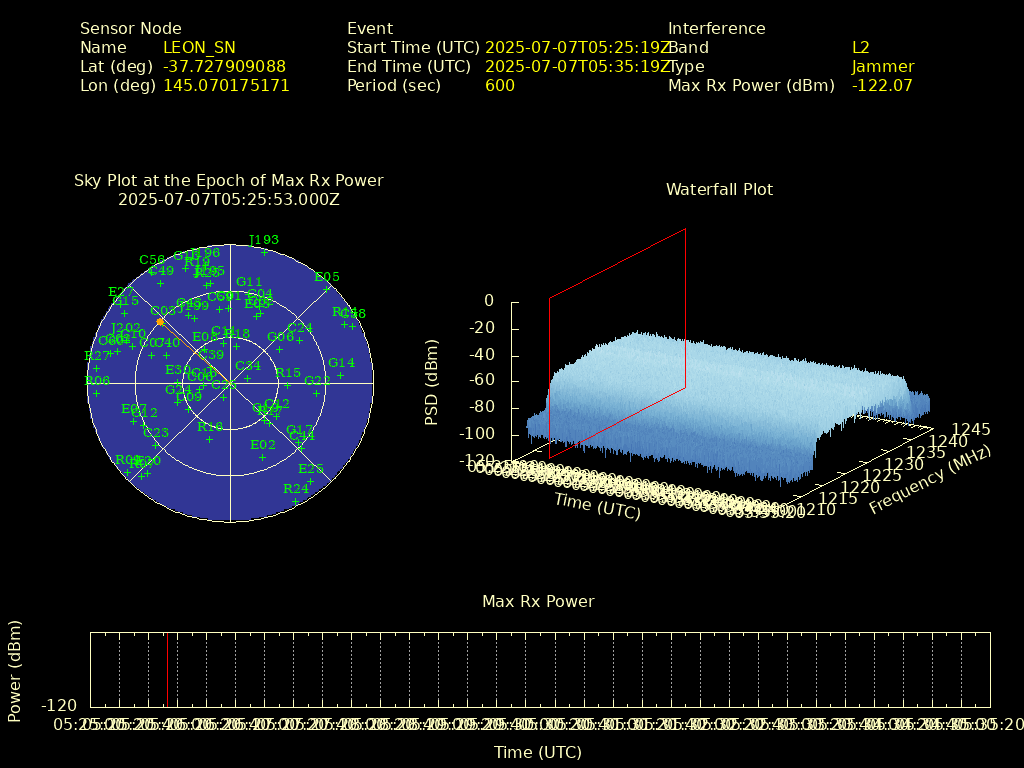The image size is (1024, 768).
Task: Click the Max Rx Power chart title
Action: pyautogui.click(x=538, y=602)
